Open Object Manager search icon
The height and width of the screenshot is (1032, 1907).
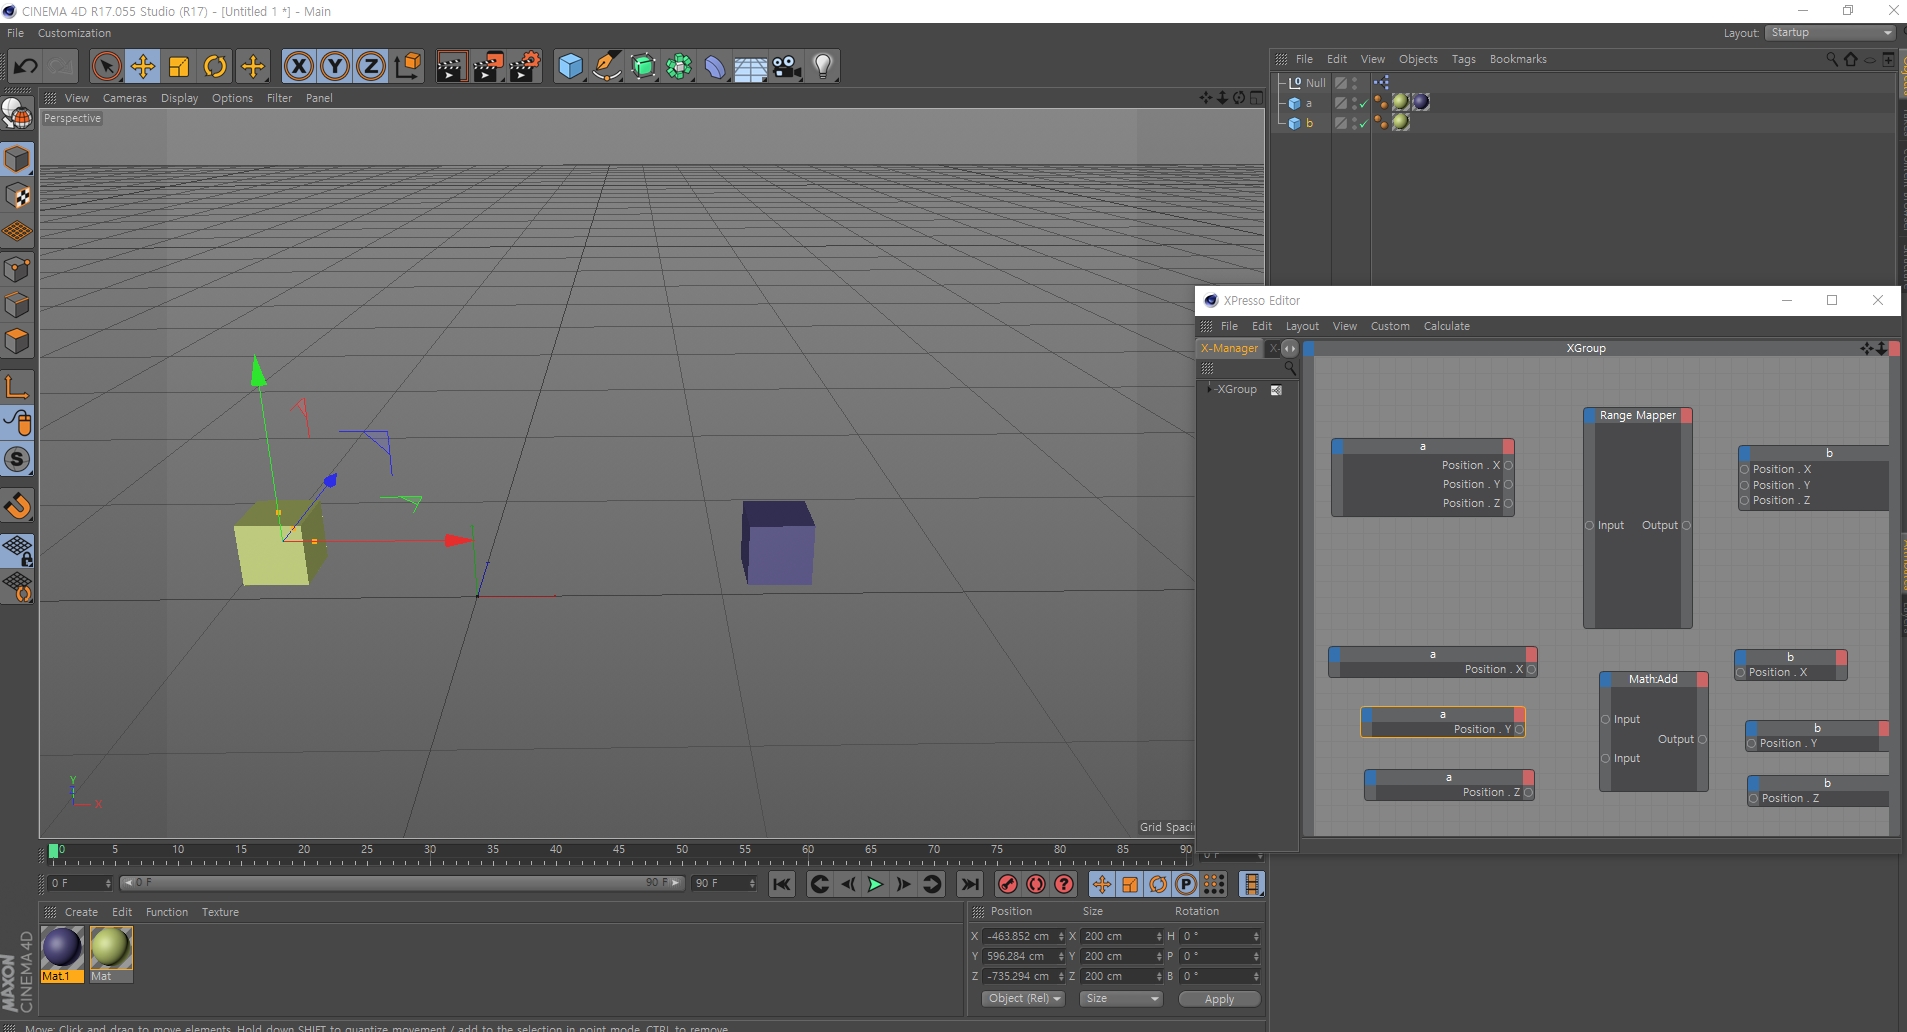click(1832, 59)
